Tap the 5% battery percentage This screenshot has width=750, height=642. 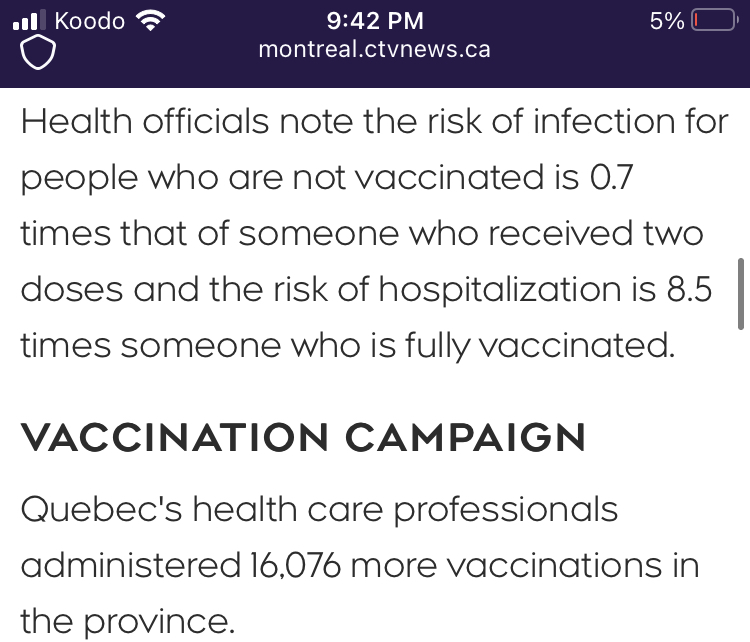[667, 21]
